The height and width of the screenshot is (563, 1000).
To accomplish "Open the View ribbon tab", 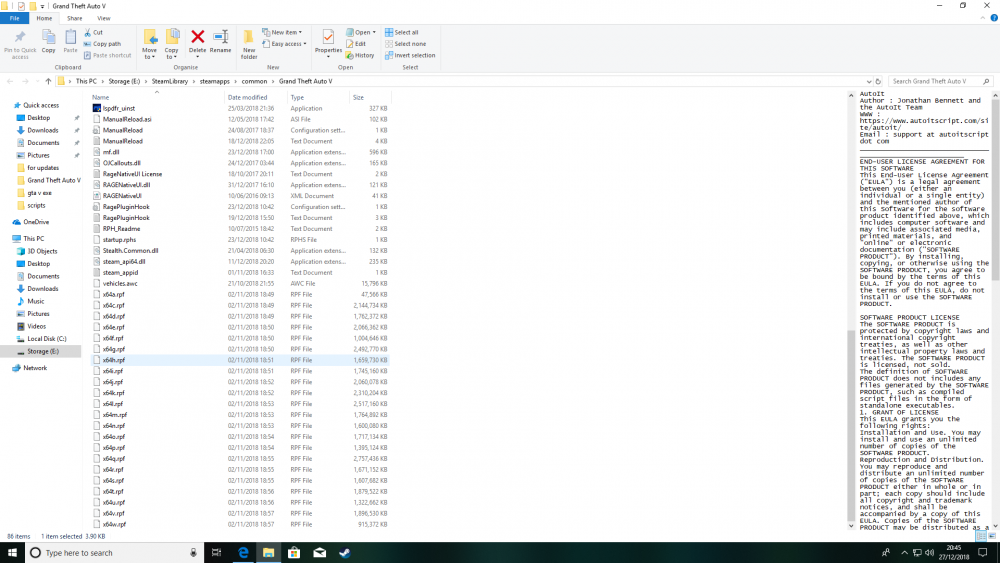I will click(103, 18).
